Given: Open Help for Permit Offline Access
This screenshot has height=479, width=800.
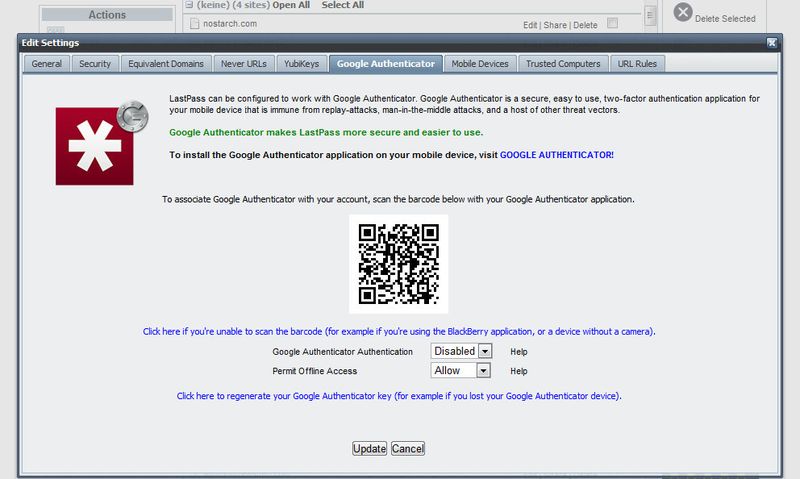Looking at the screenshot, I should point(519,371).
